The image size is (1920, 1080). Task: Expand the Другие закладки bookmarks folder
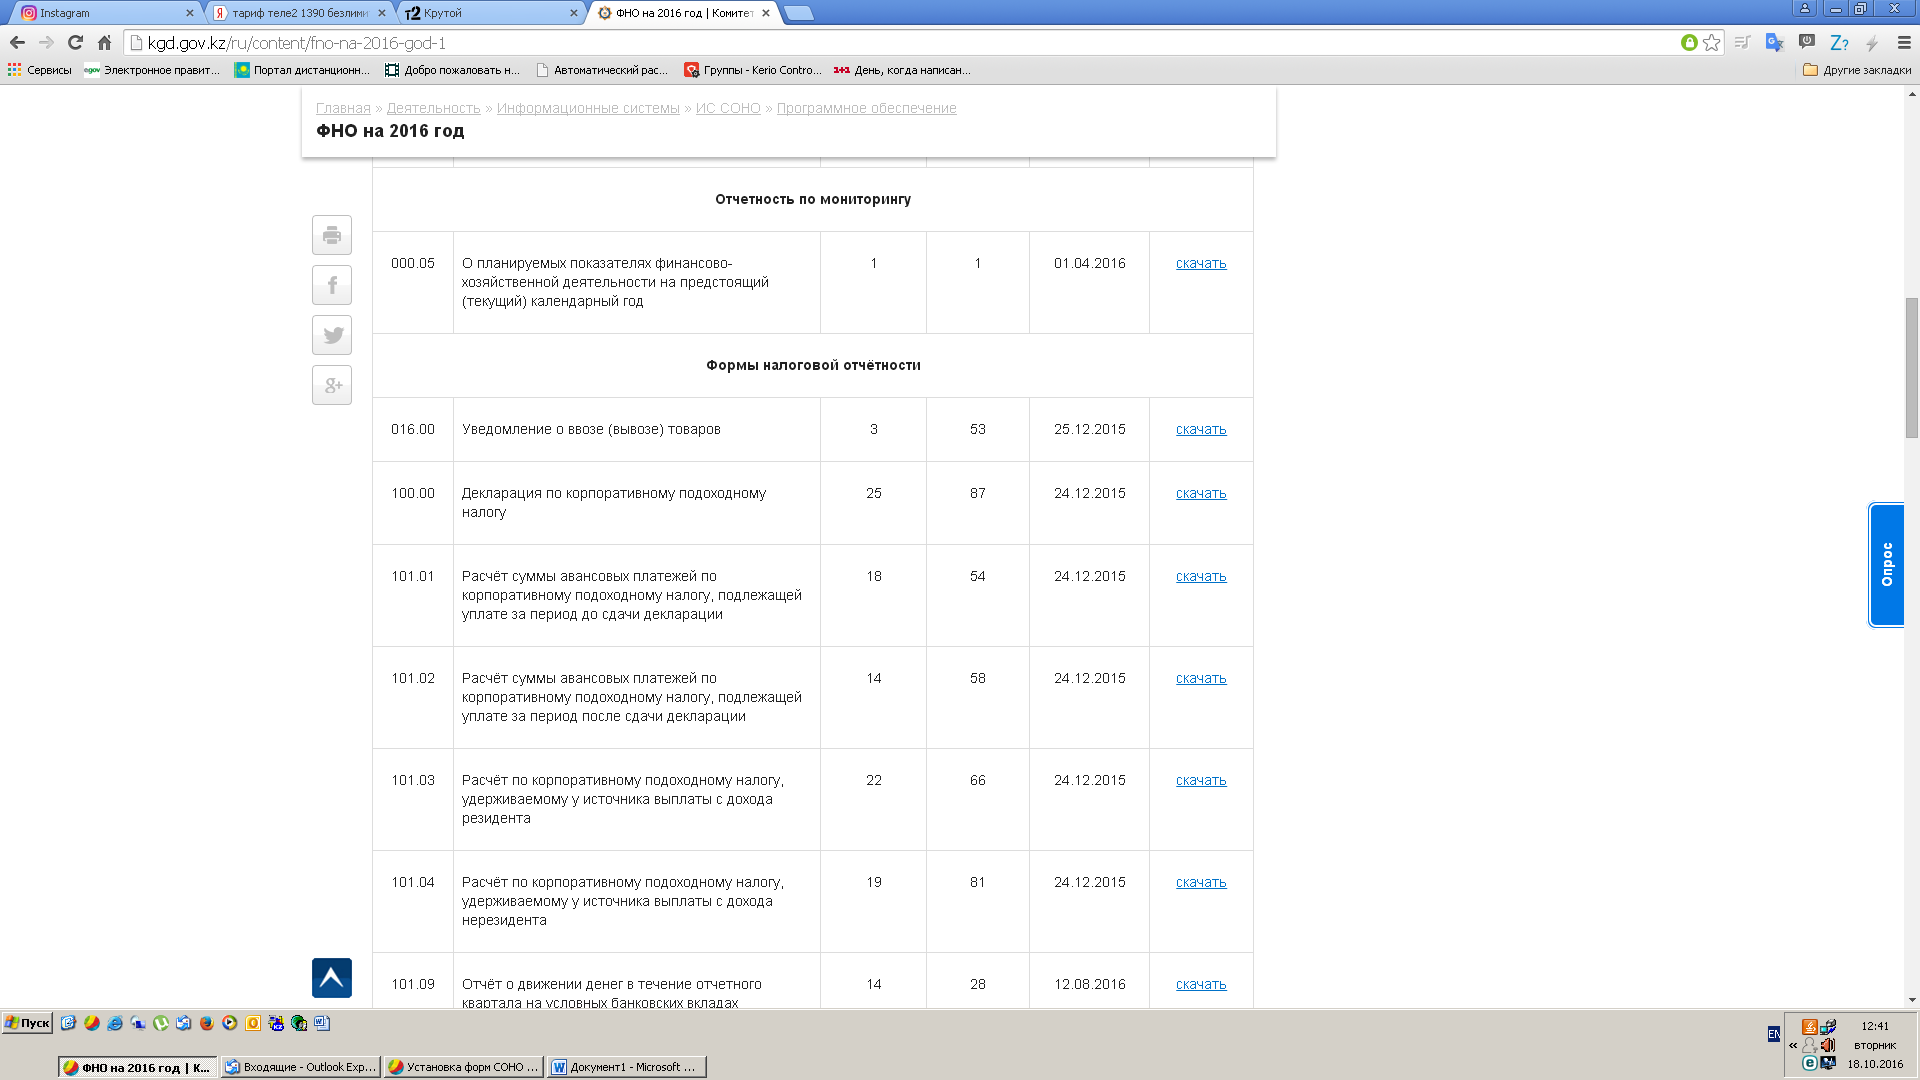(1857, 70)
